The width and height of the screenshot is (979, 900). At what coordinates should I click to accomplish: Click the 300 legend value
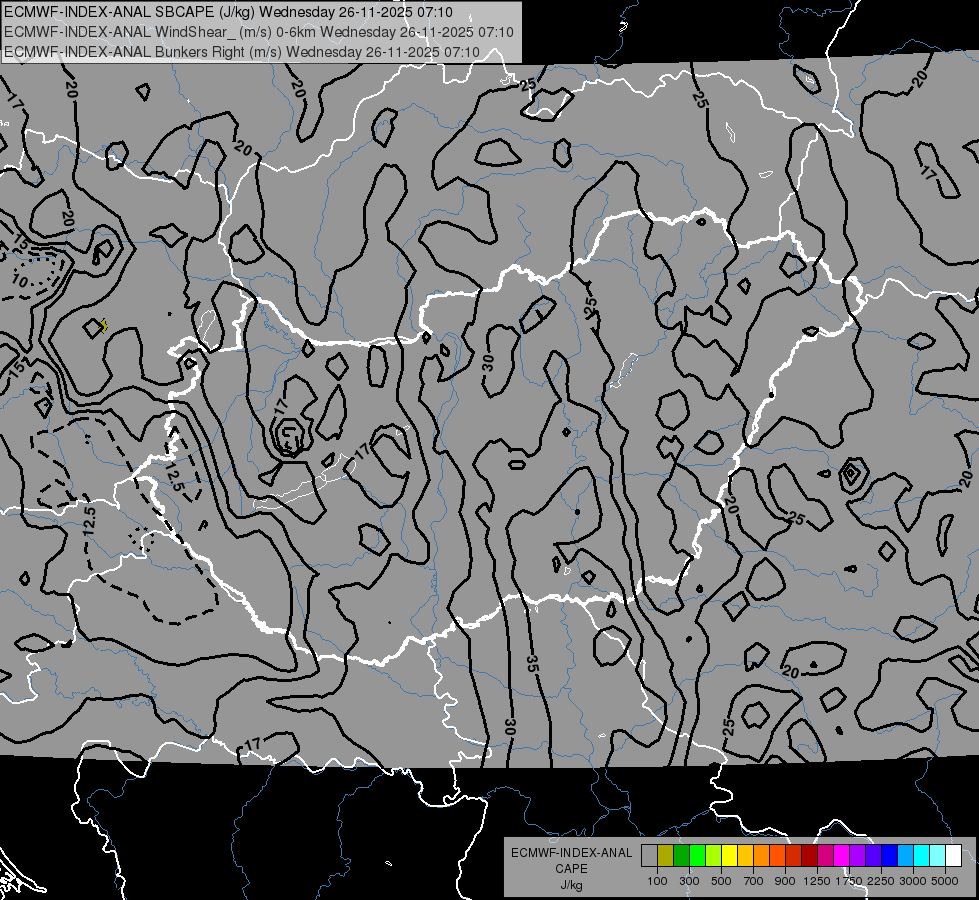[689, 881]
